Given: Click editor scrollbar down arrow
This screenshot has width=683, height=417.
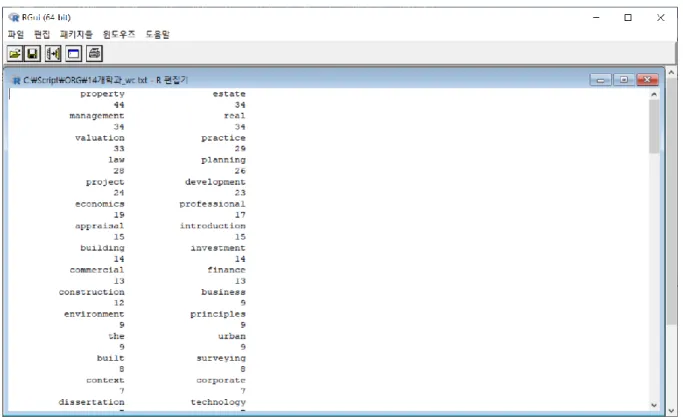Looking at the screenshot, I should [654, 405].
